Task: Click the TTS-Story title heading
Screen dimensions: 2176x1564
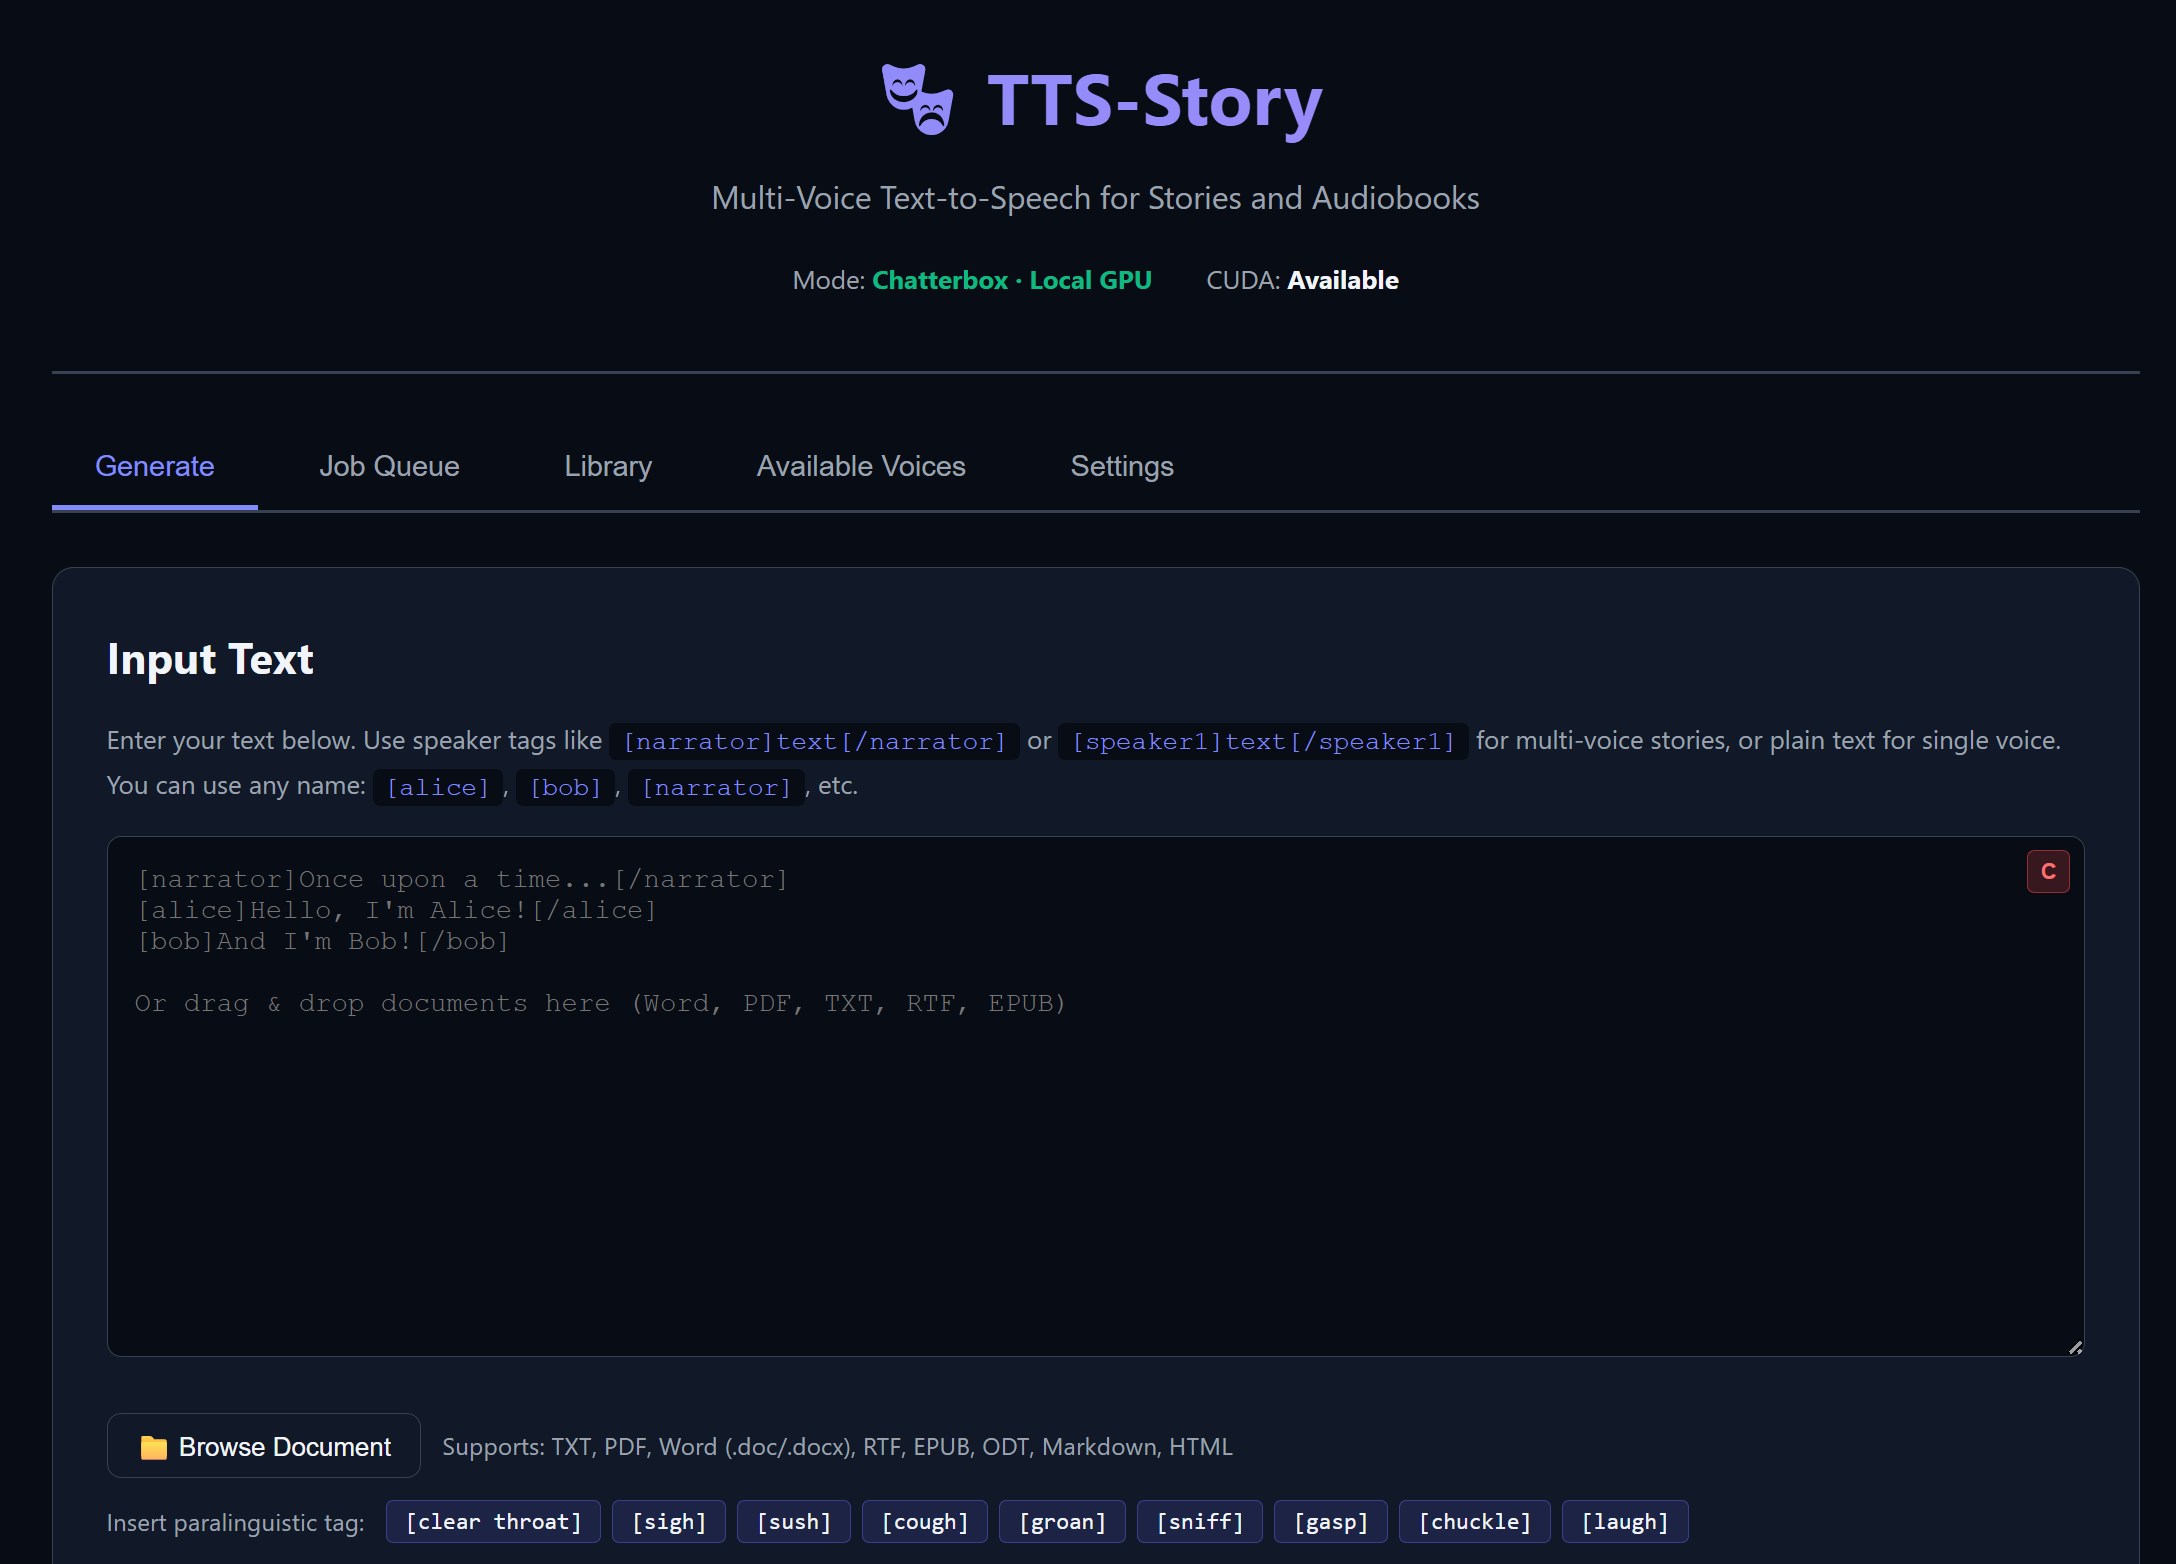Action: click(x=1155, y=101)
